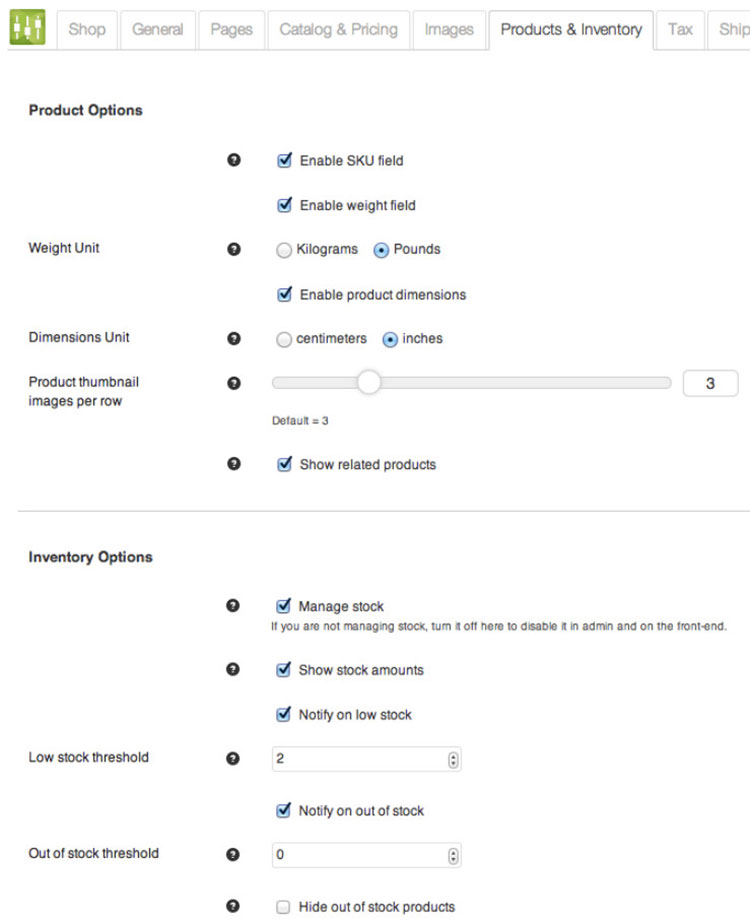Viewport: 750px width, 921px height.
Task: Select Kilograms weight unit
Action: [284, 250]
